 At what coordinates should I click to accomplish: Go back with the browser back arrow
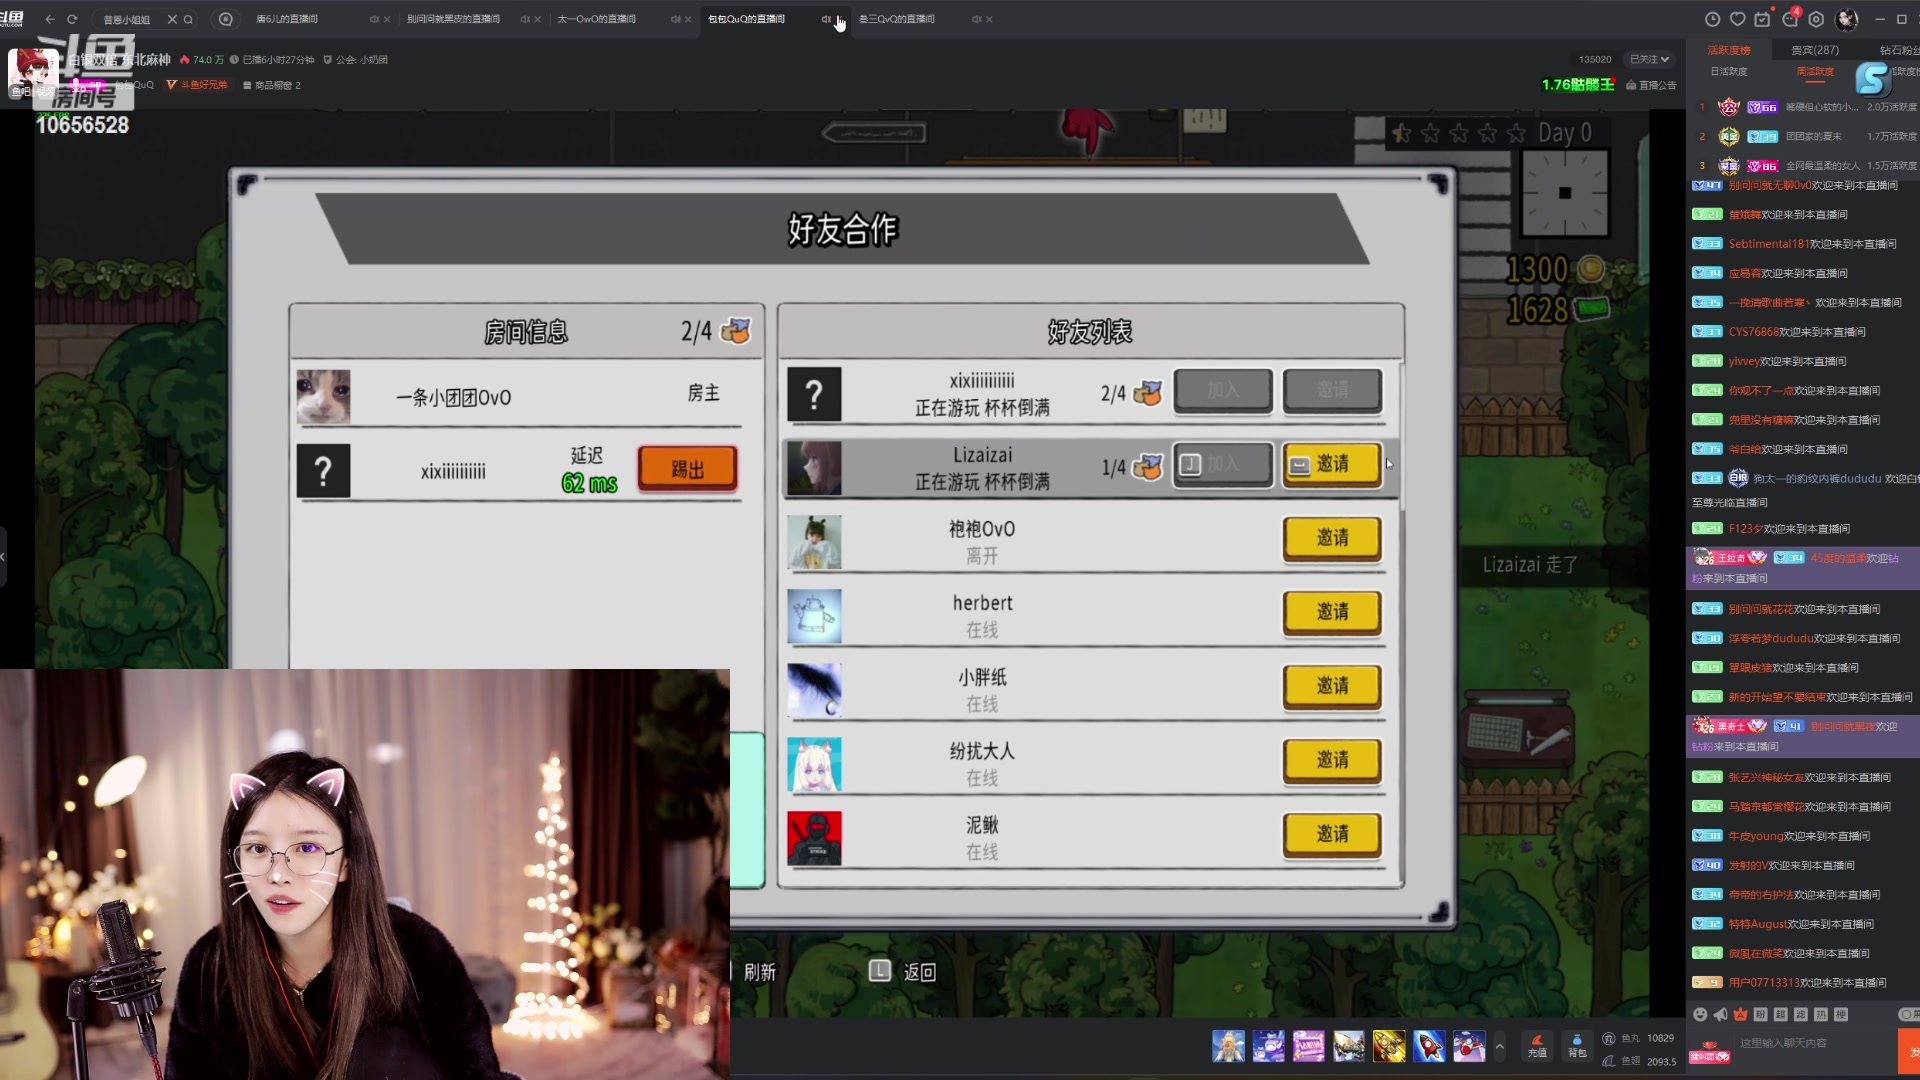tap(50, 19)
